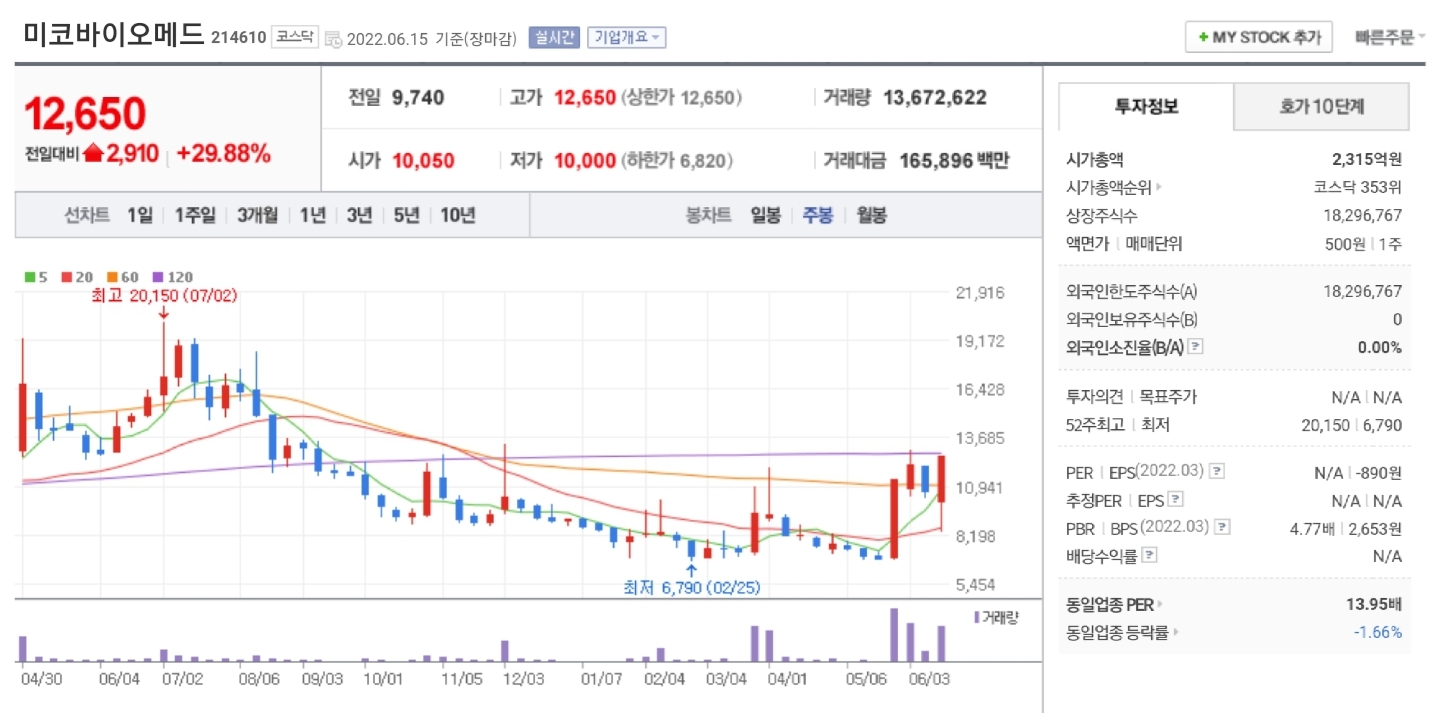
Task: Click the -1.66% sector change value
Action: coord(1377,632)
